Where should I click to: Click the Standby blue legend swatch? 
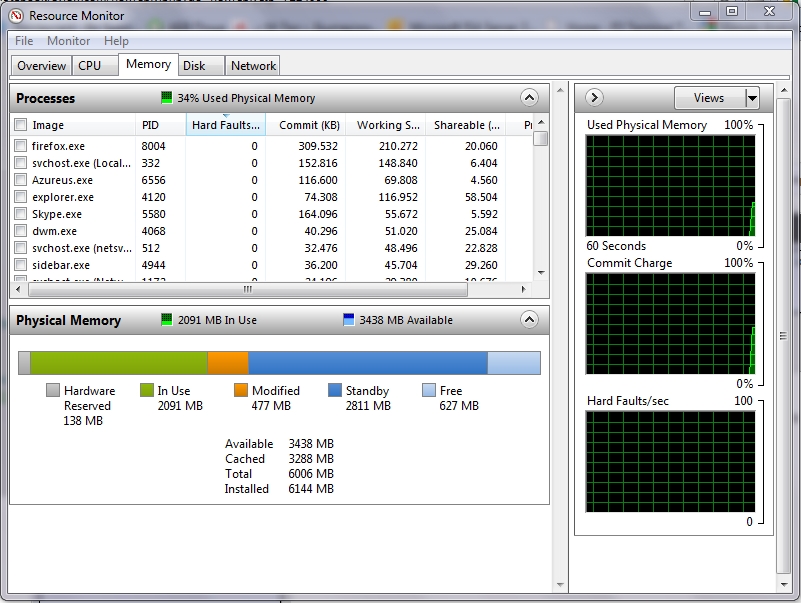pyautogui.click(x=335, y=390)
